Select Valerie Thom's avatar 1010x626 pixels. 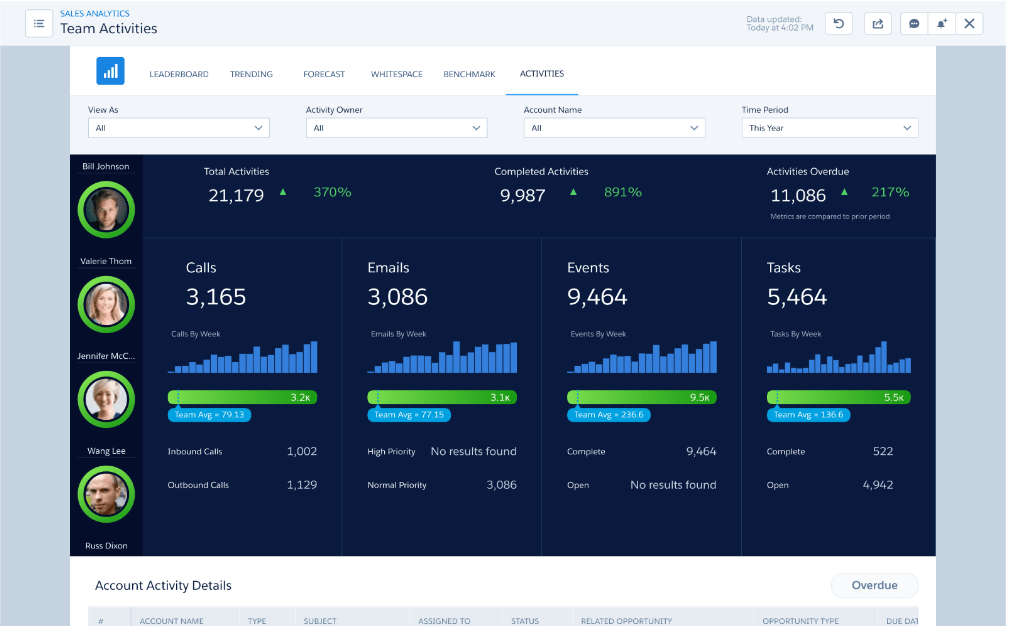pyautogui.click(x=106, y=304)
